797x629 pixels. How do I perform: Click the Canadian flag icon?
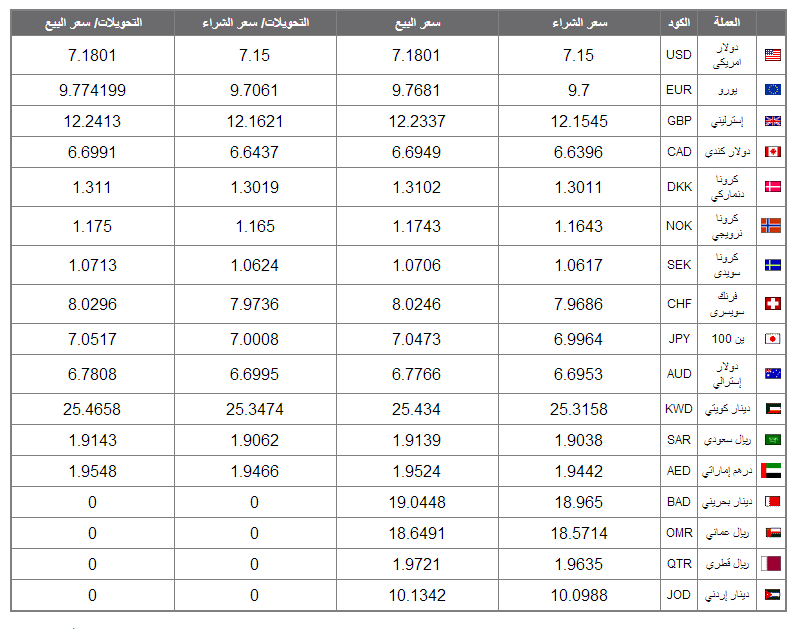point(772,152)
